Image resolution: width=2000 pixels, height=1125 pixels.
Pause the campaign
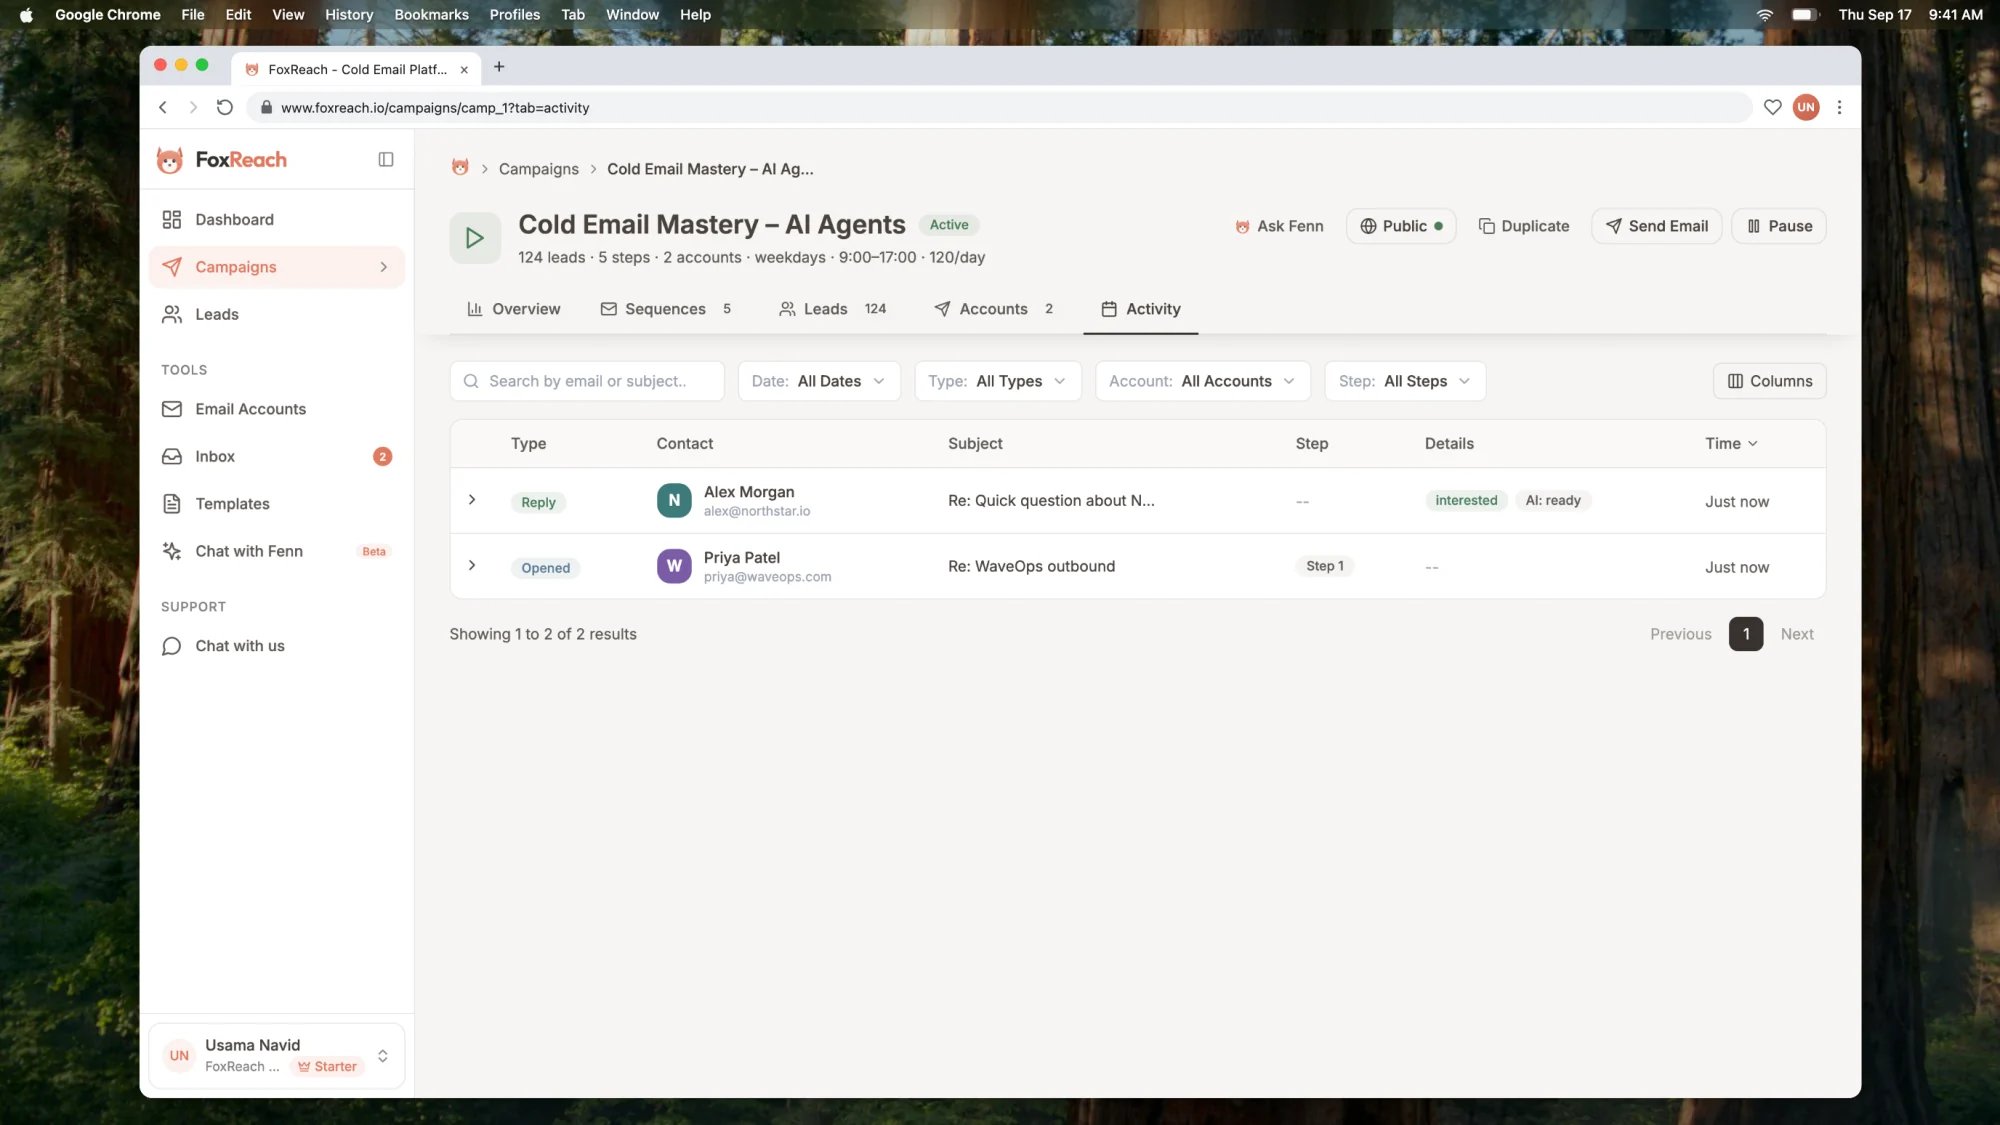click(1779, 226)
